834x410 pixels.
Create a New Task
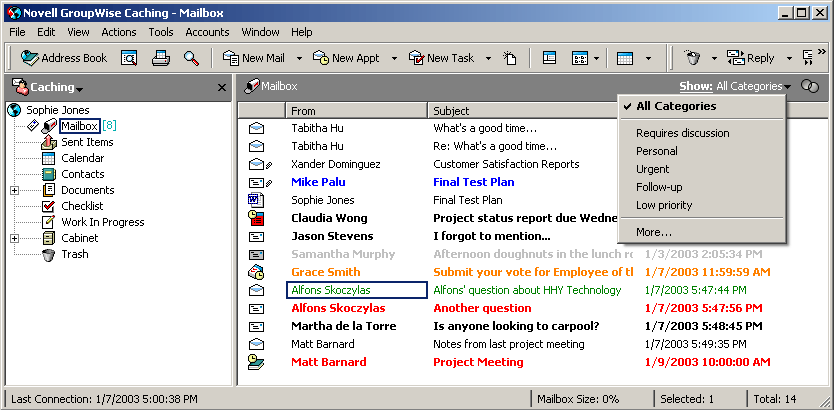[x=441, y=58]
